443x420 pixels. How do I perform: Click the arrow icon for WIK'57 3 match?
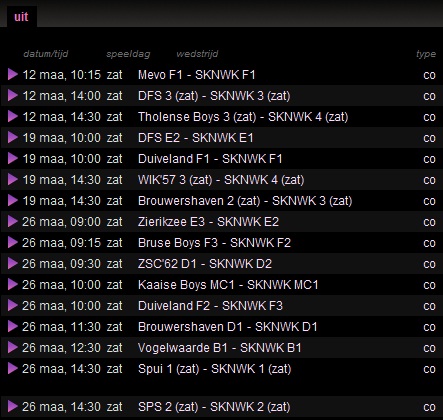(13, 179)
